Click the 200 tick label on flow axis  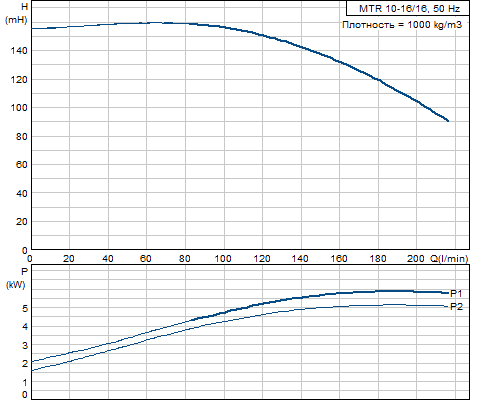416,259
